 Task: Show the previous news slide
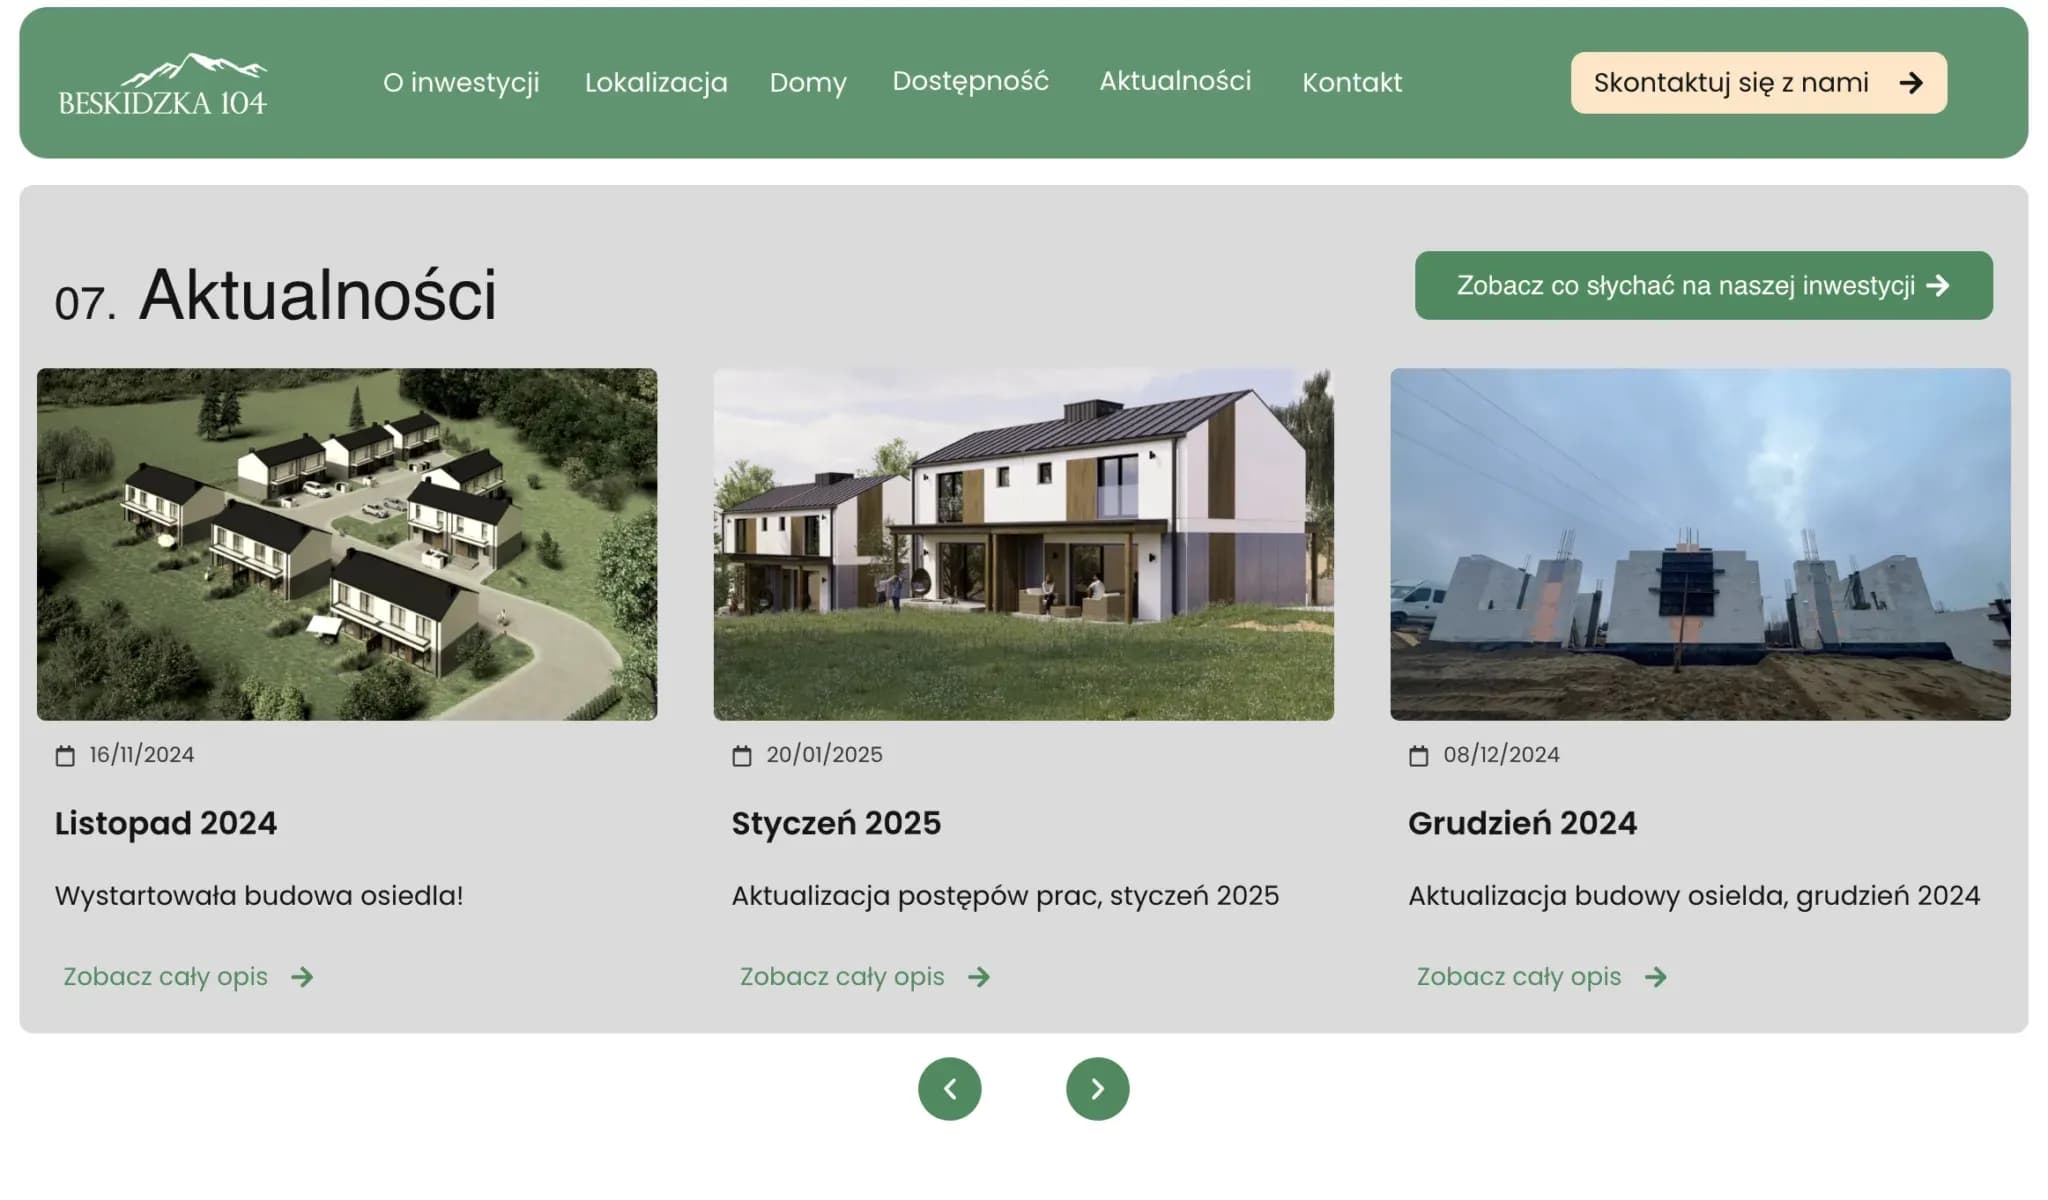[950, 1089]
